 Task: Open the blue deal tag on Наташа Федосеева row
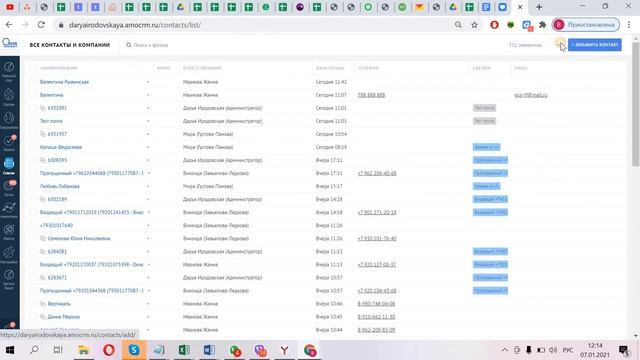coord(487,147)
